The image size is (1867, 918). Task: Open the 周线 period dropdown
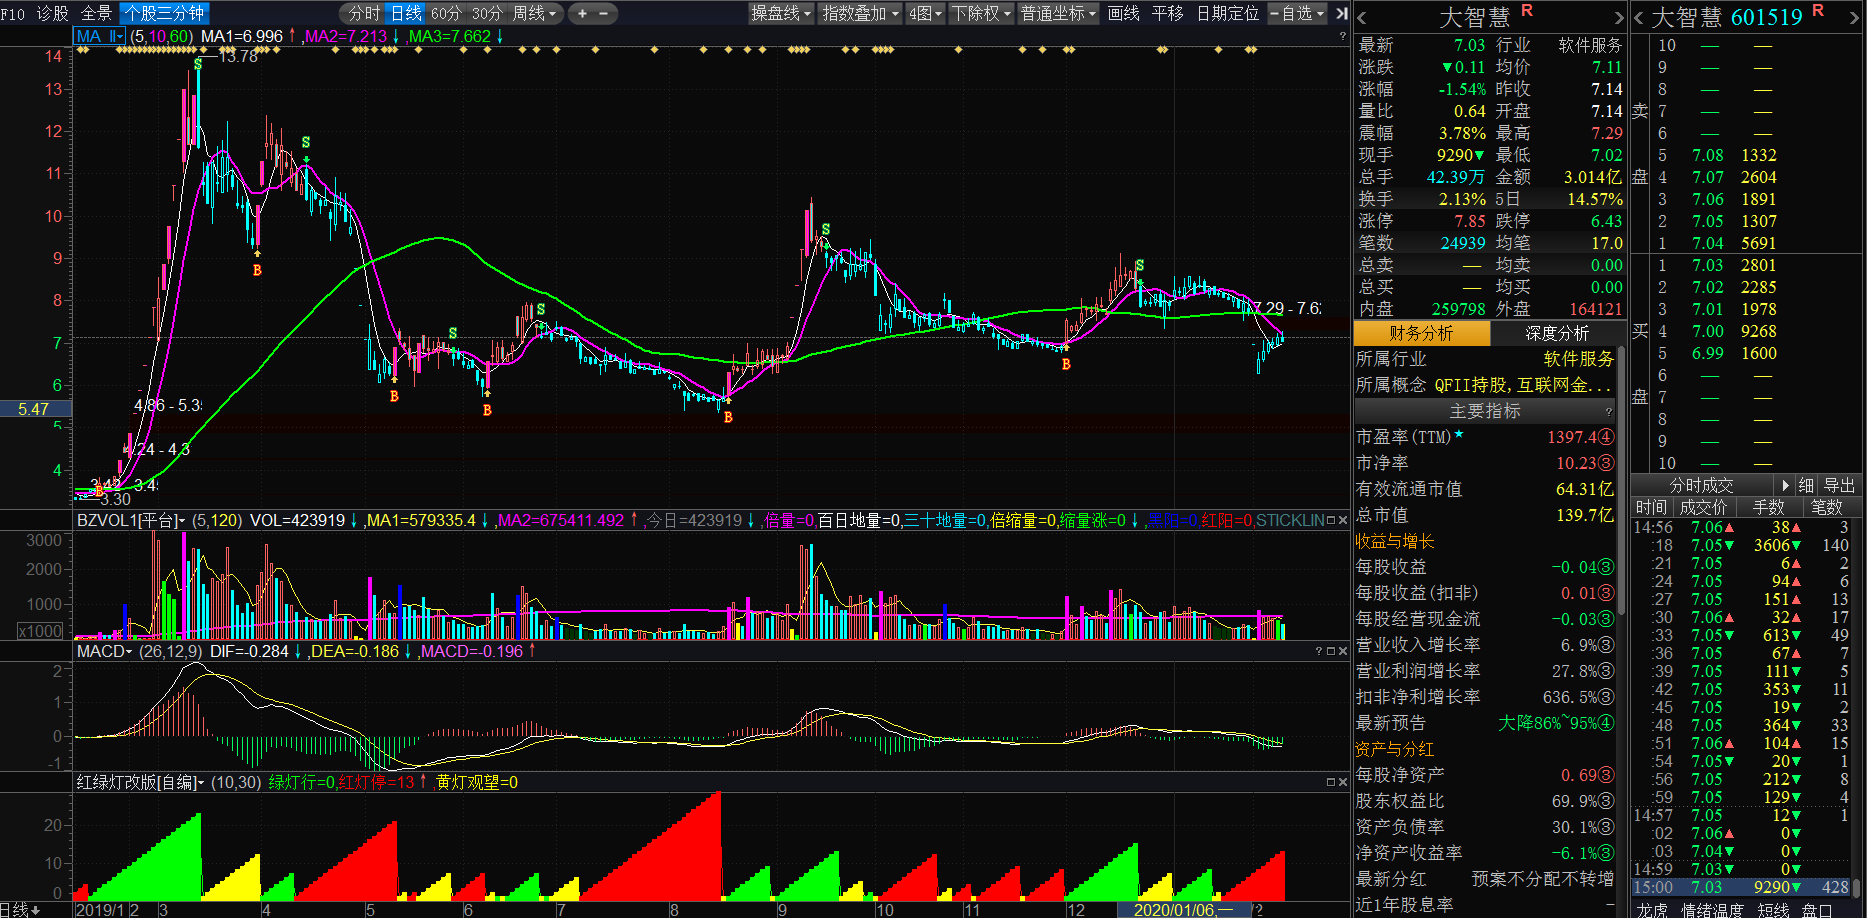point(534,14)
